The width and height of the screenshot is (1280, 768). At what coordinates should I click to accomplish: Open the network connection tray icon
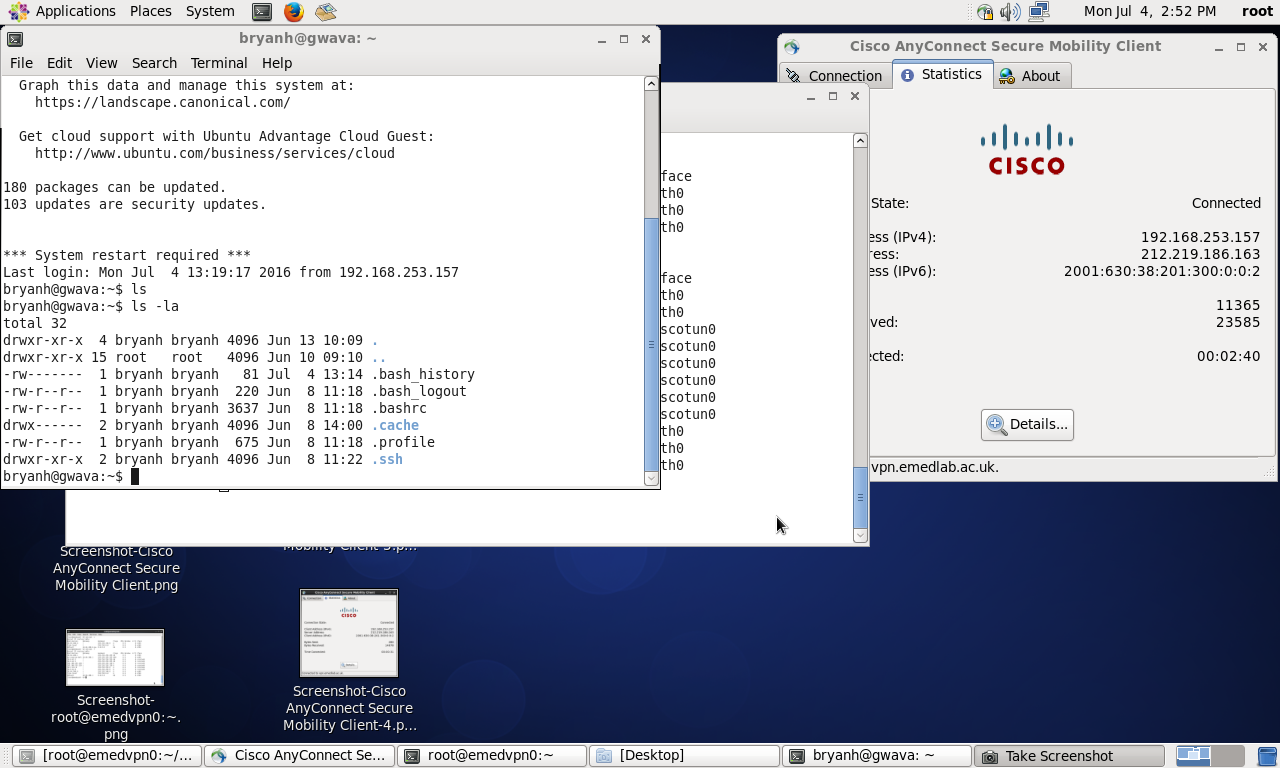pos(1039,12)
